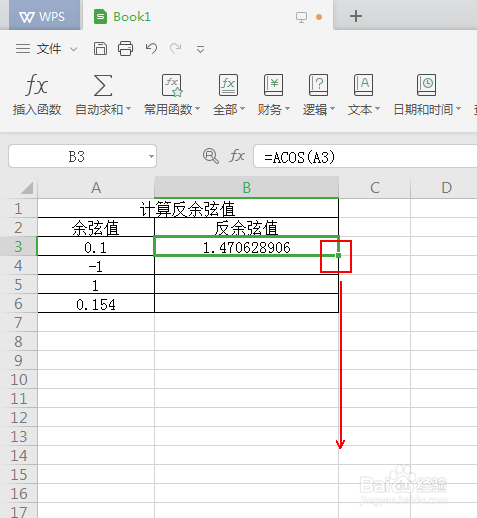This screenshot has height=518, width=477.
Task: Open the 文件 menu
Action: [49, 49]
